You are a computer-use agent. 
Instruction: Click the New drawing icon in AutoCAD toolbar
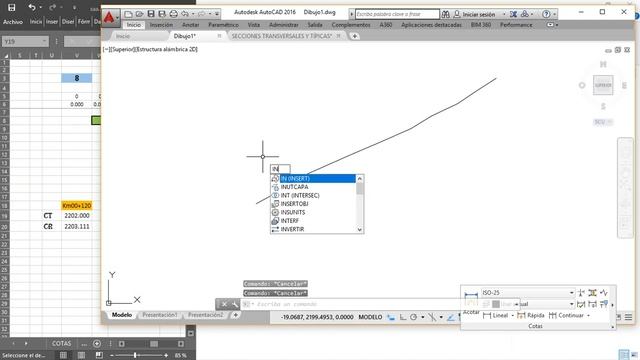(x=128, y=14)
